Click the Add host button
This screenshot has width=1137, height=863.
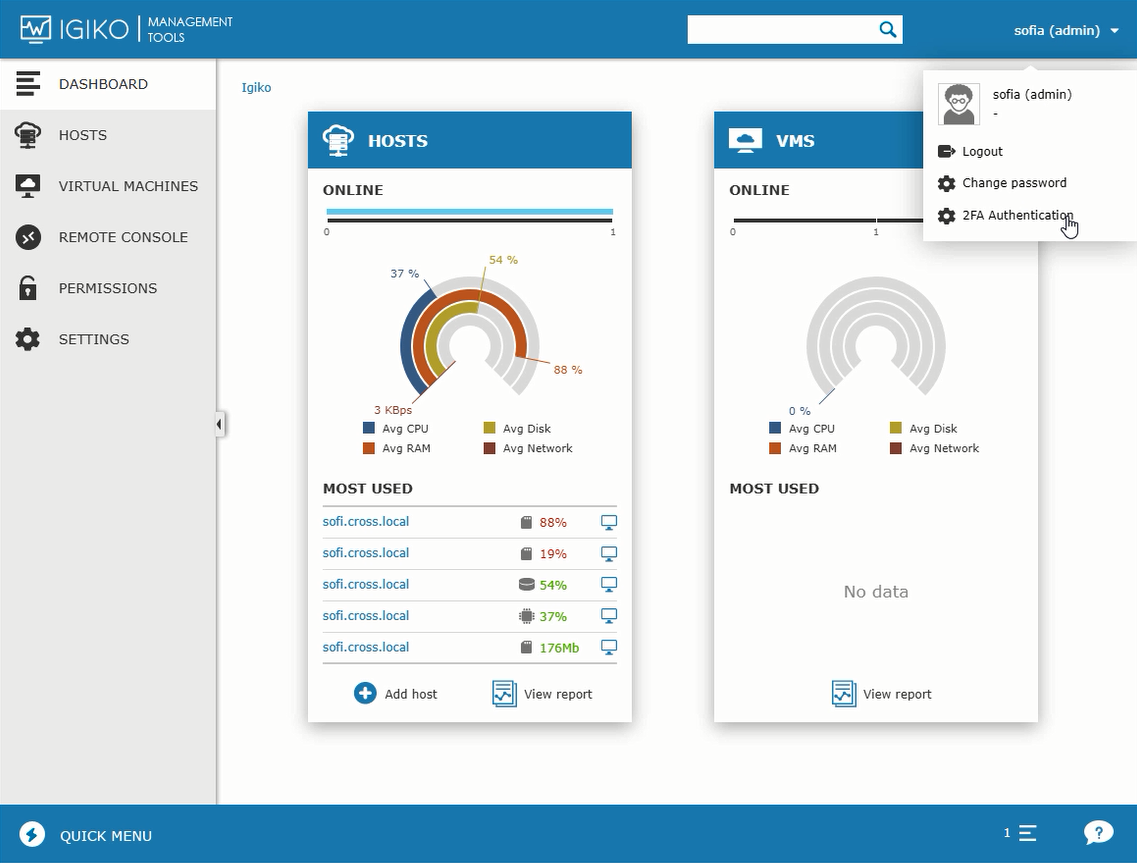pos(395,693)
